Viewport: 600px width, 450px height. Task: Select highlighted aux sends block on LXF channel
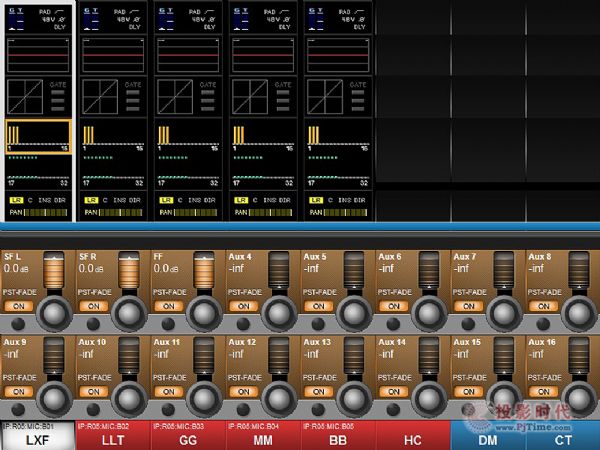pyautogui.click(x=37, y=134)
